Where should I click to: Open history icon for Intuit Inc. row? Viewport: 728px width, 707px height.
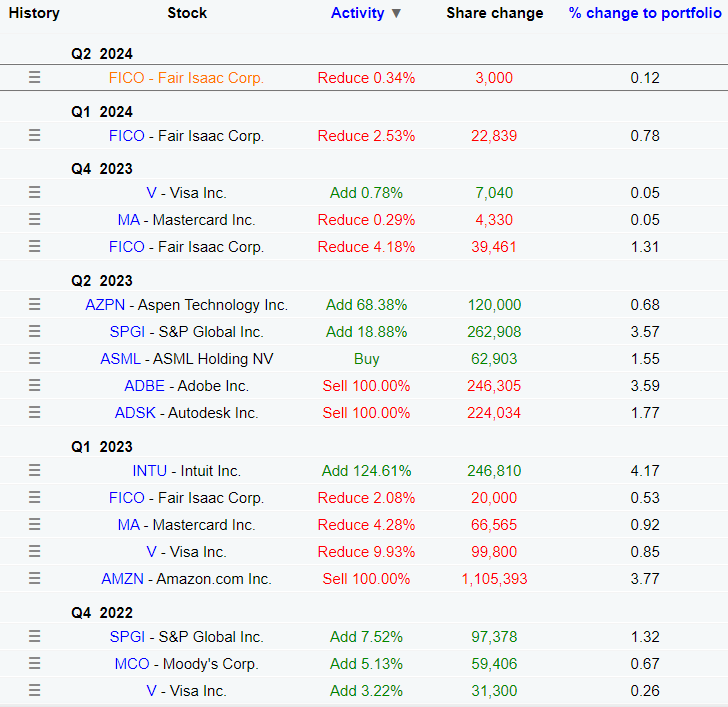pyautogui.click(x=34, y=470)
